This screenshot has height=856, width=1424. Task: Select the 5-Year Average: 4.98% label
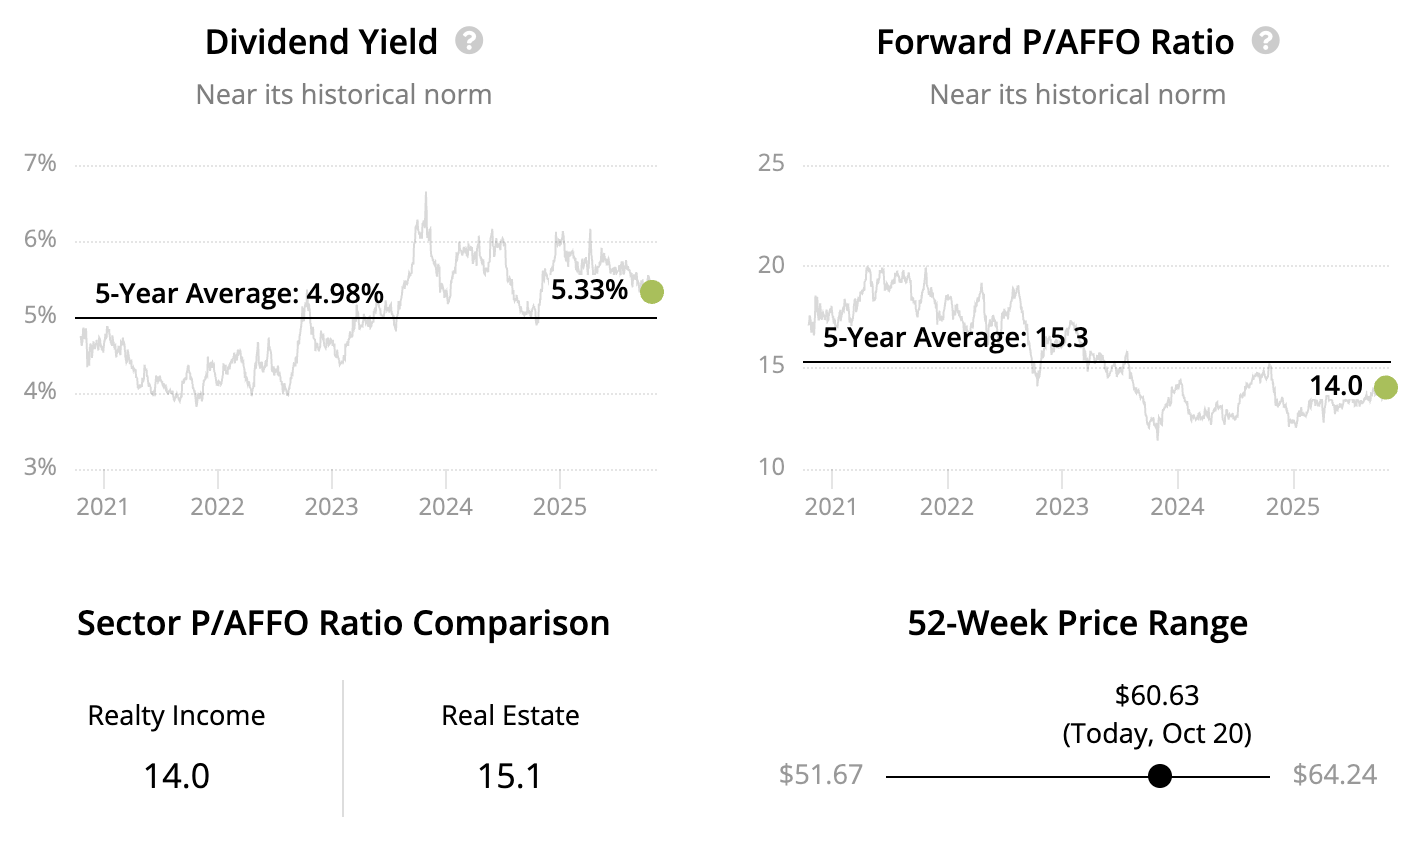[x=239, y=293]
